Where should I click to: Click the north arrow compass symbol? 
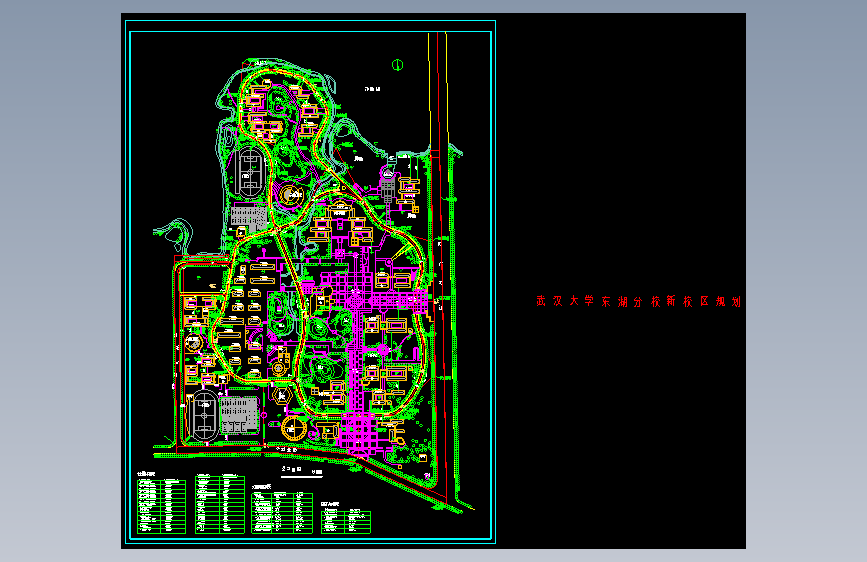click(x=398, y=65)
